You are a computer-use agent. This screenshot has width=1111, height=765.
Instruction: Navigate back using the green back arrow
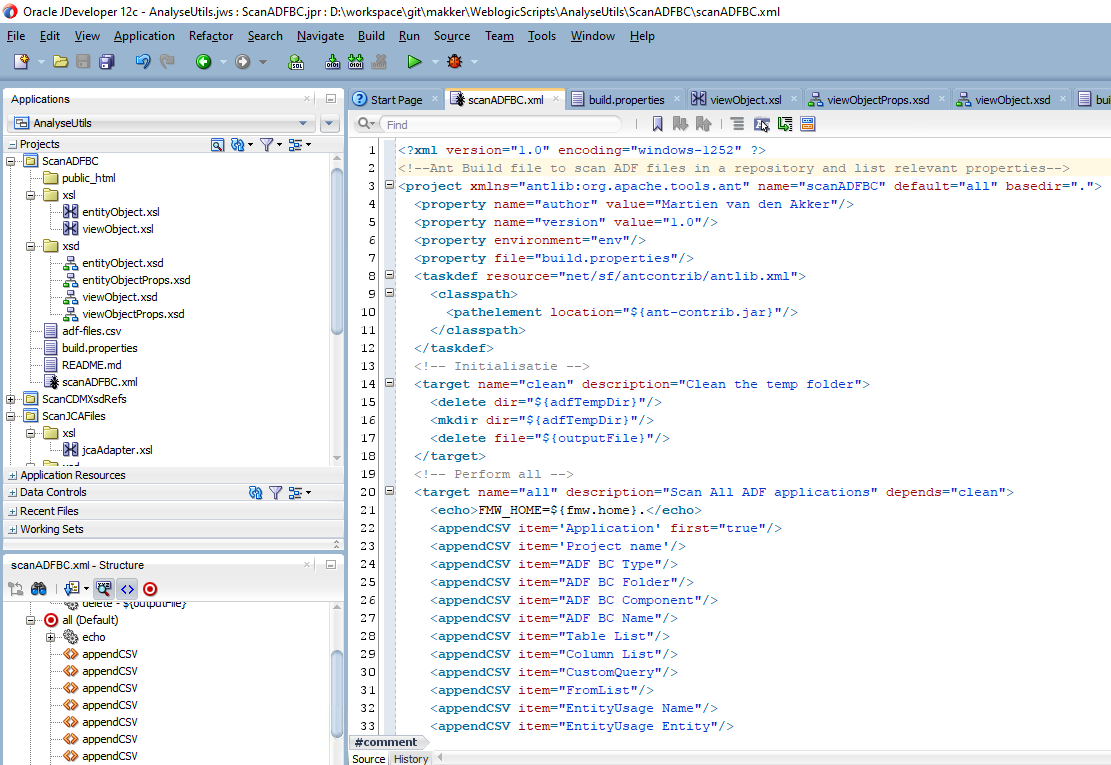(204, 60)
